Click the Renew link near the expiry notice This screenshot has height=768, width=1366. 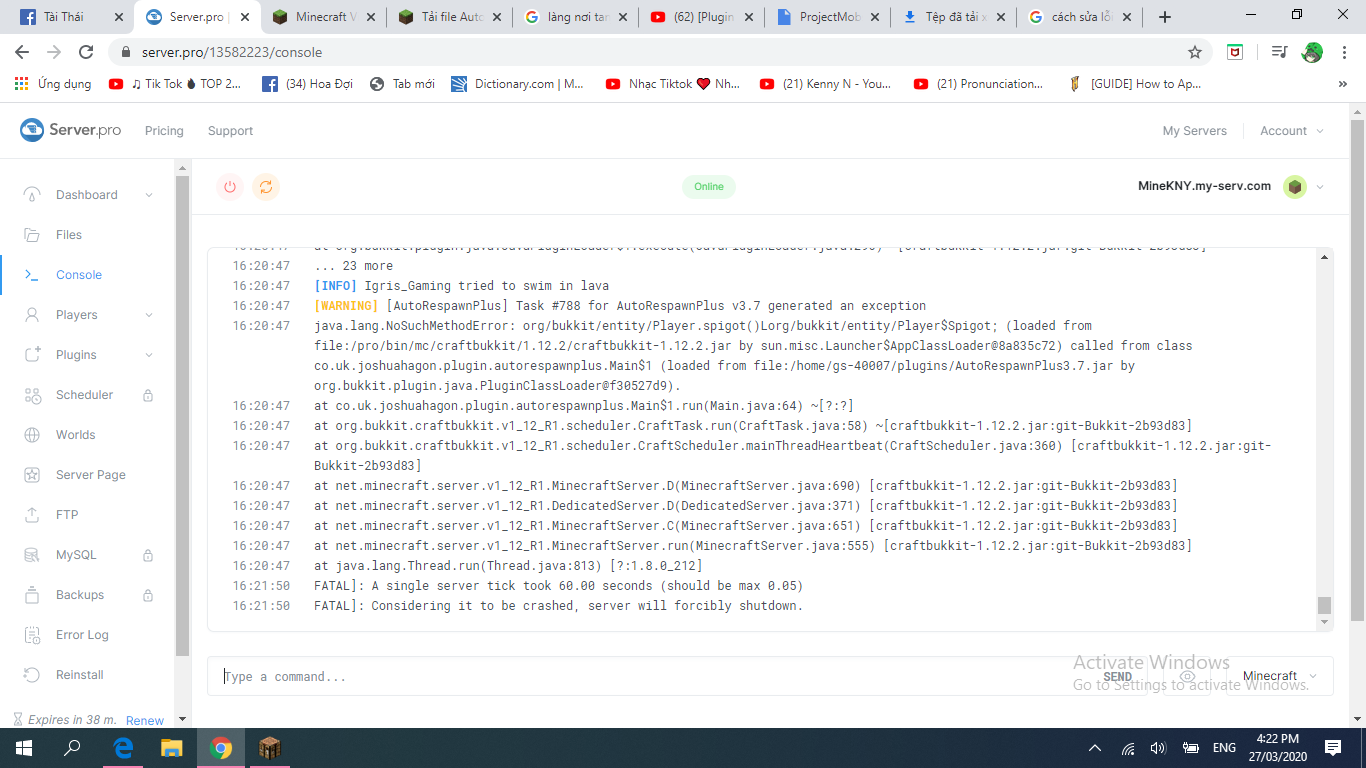pos(145,720)
